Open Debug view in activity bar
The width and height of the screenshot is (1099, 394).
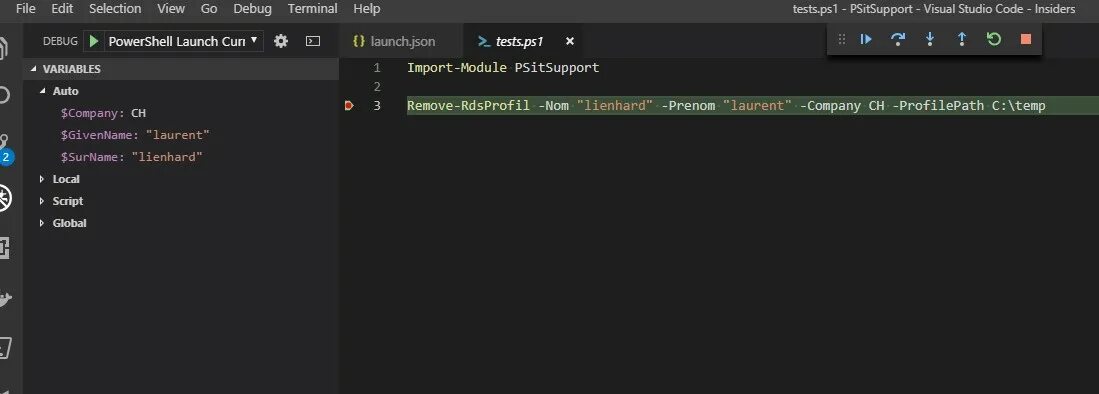[5, 198]
